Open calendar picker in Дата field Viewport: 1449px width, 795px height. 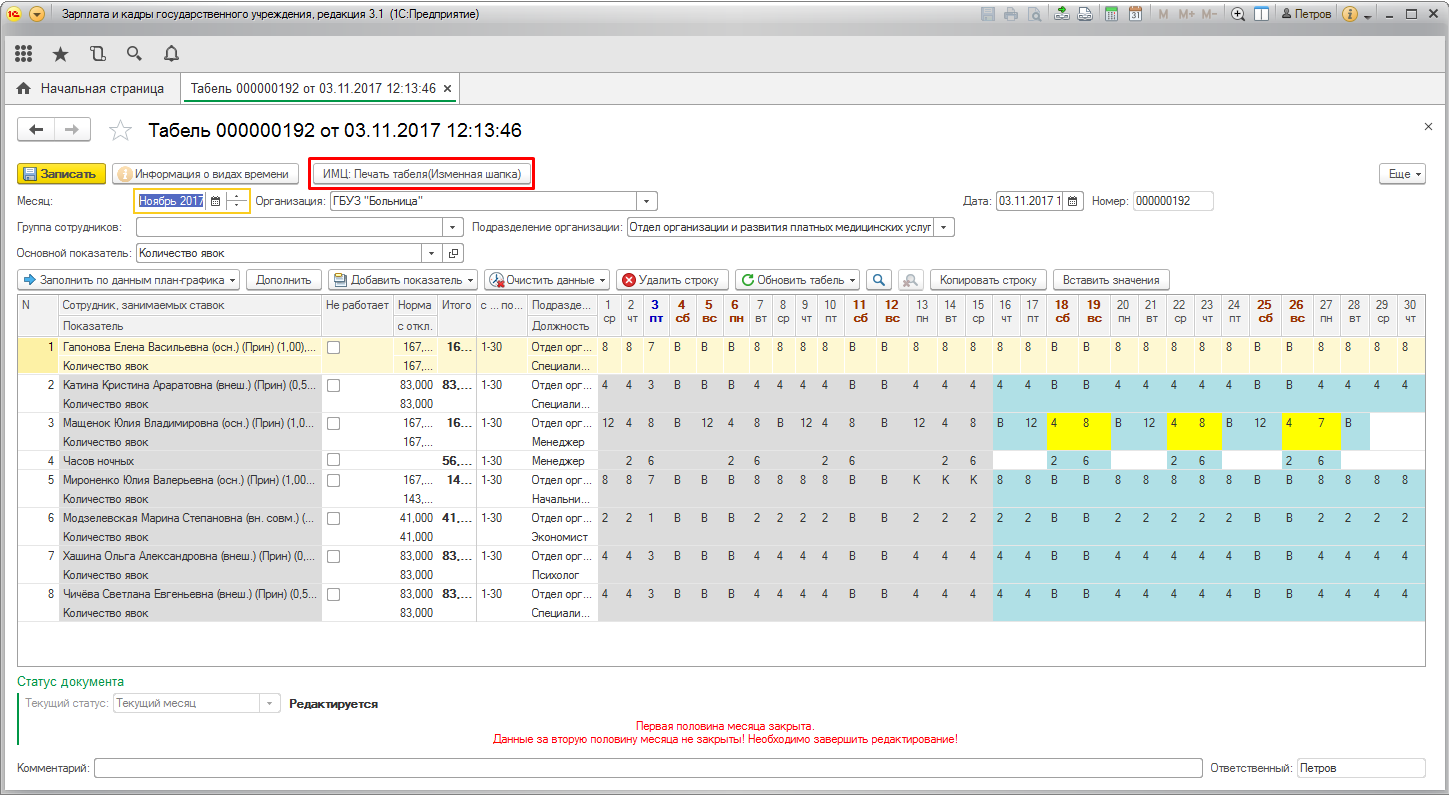pyautogui.click(x=1073, y=201)
